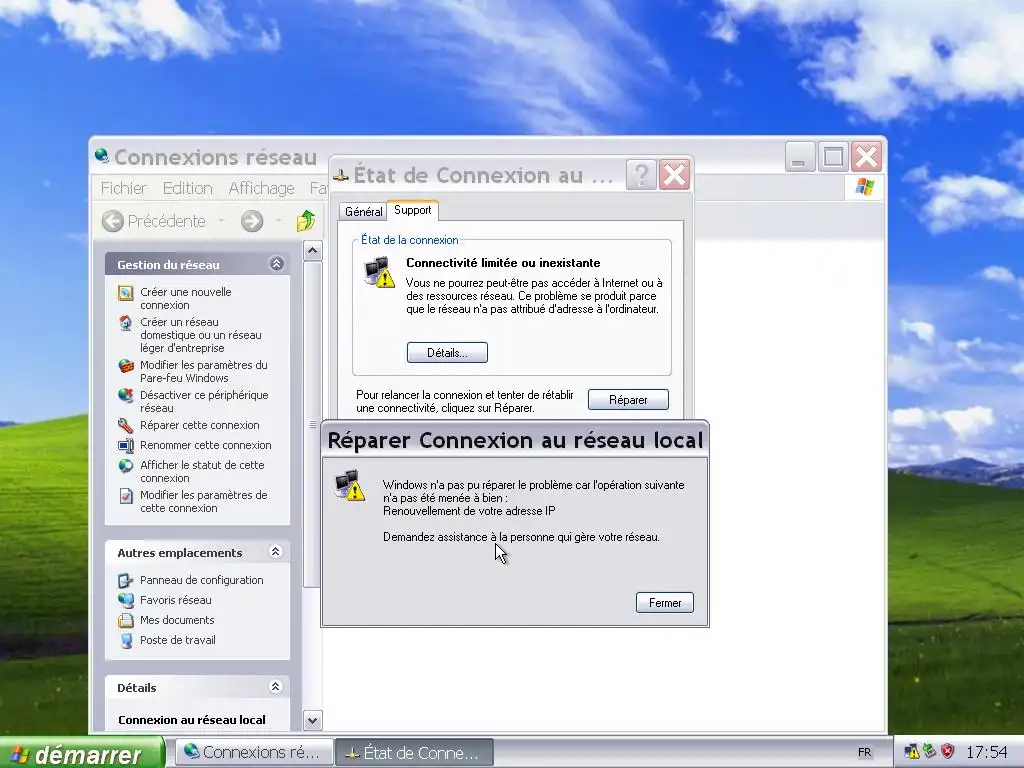Viewport: 1024px width, 768px height.
Task: Click the Désactiver ce périphérique réseau icon
Action: (x=125, y=396)
